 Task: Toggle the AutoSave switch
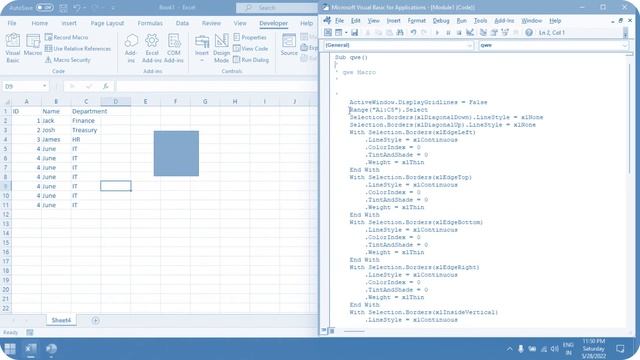coord(44,8)
